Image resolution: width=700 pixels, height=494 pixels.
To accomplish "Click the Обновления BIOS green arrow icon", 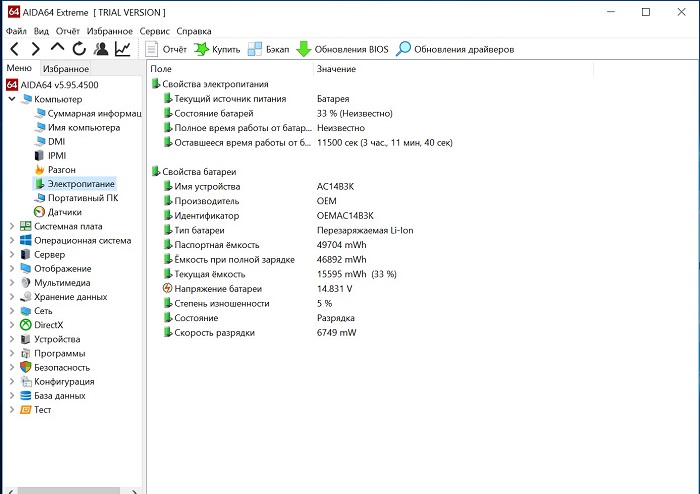I will 304,49.
